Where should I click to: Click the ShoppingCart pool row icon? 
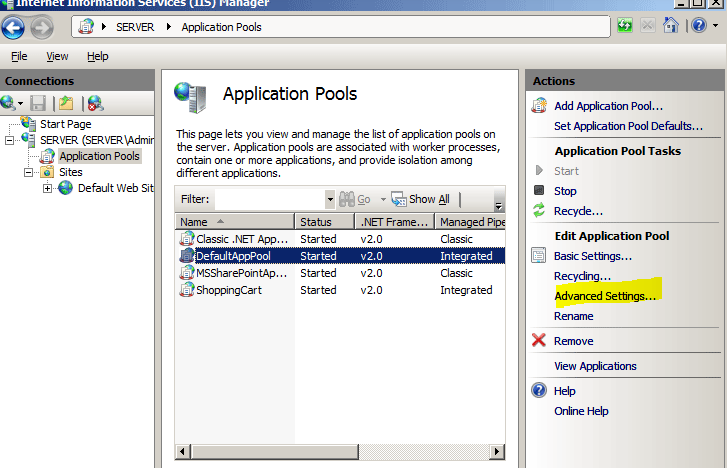click(x=187, y=290)
